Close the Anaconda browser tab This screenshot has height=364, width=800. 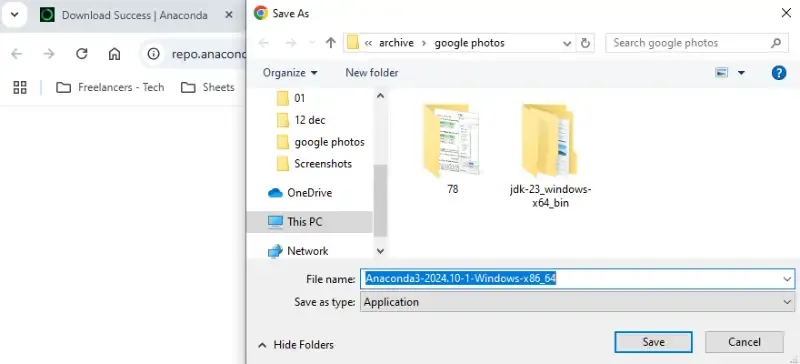[229, 15]
